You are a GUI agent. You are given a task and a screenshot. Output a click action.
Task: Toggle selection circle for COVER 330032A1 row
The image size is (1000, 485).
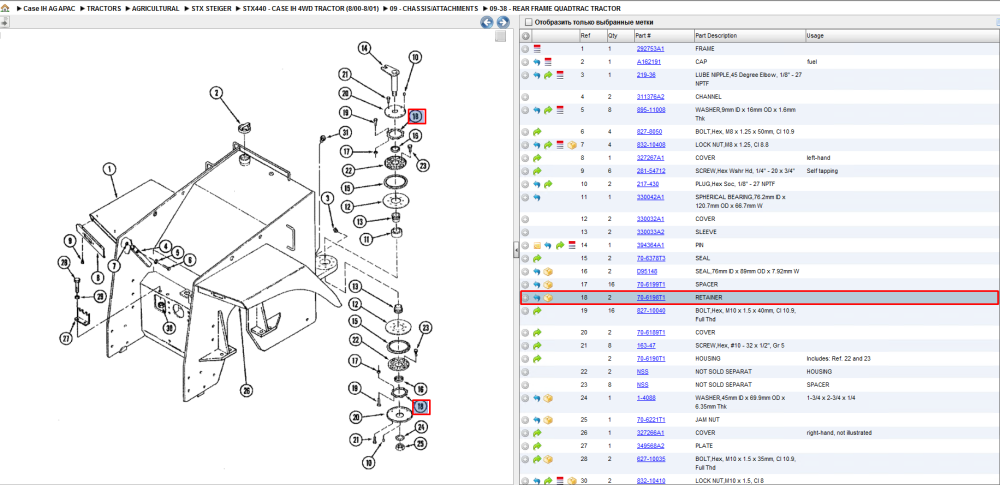pyautogui.click(x=526, y=219)
